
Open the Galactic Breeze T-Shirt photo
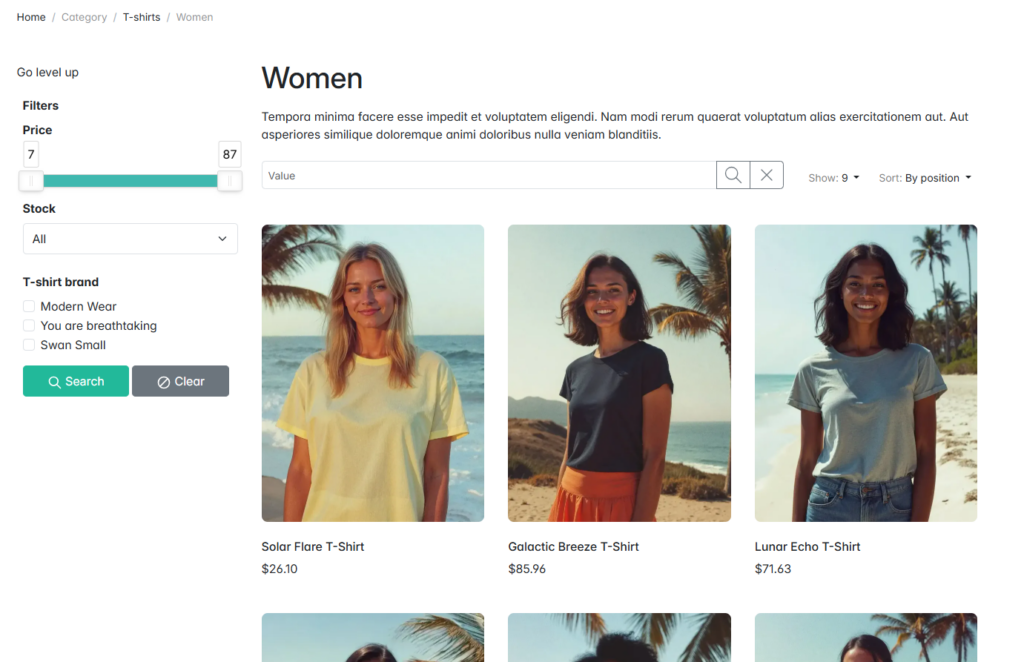click(x=619, y=372)
